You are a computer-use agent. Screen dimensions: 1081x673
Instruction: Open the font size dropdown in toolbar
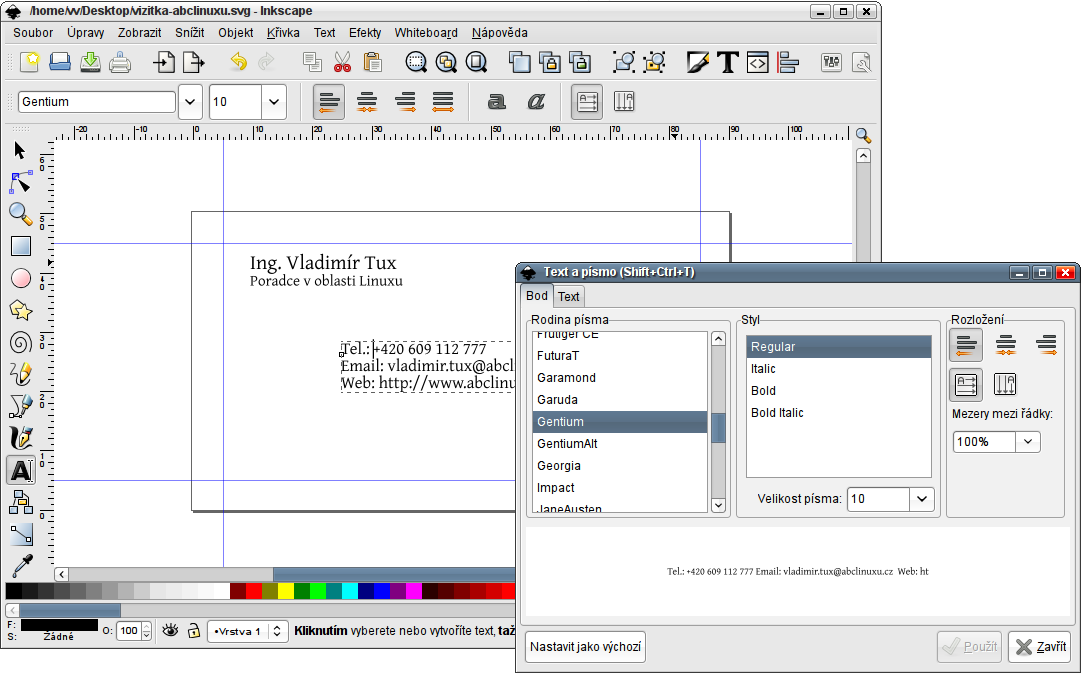pyautogui.click(x=274, y=102)
